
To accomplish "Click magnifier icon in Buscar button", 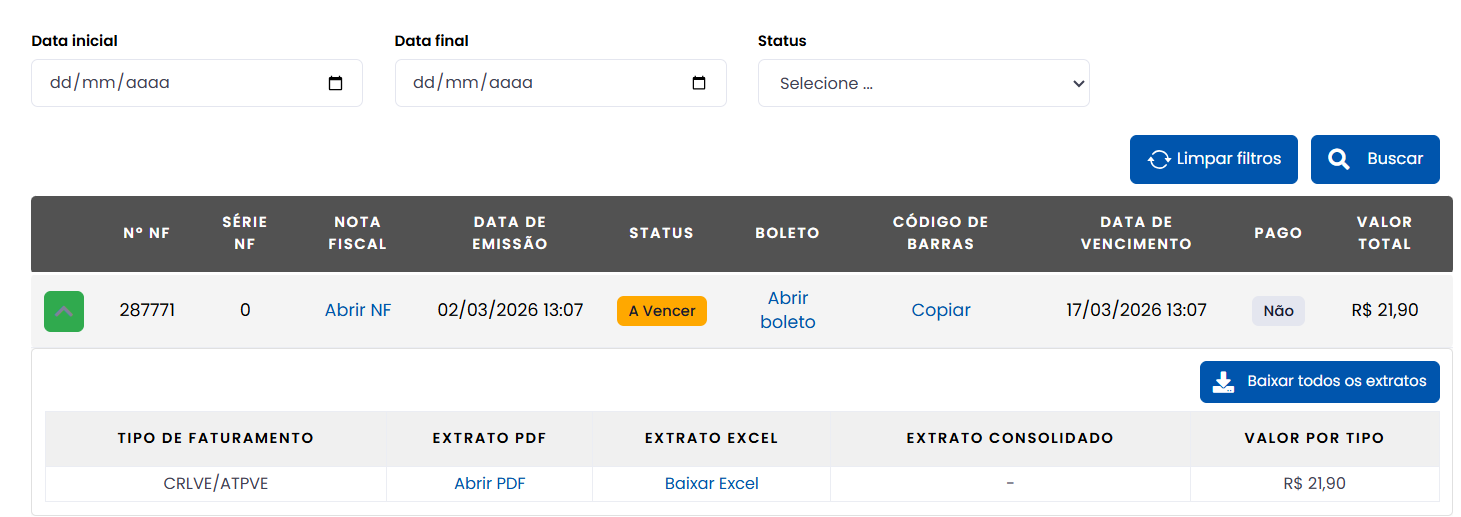I will pyautogui.click(x=1338, y=159).
